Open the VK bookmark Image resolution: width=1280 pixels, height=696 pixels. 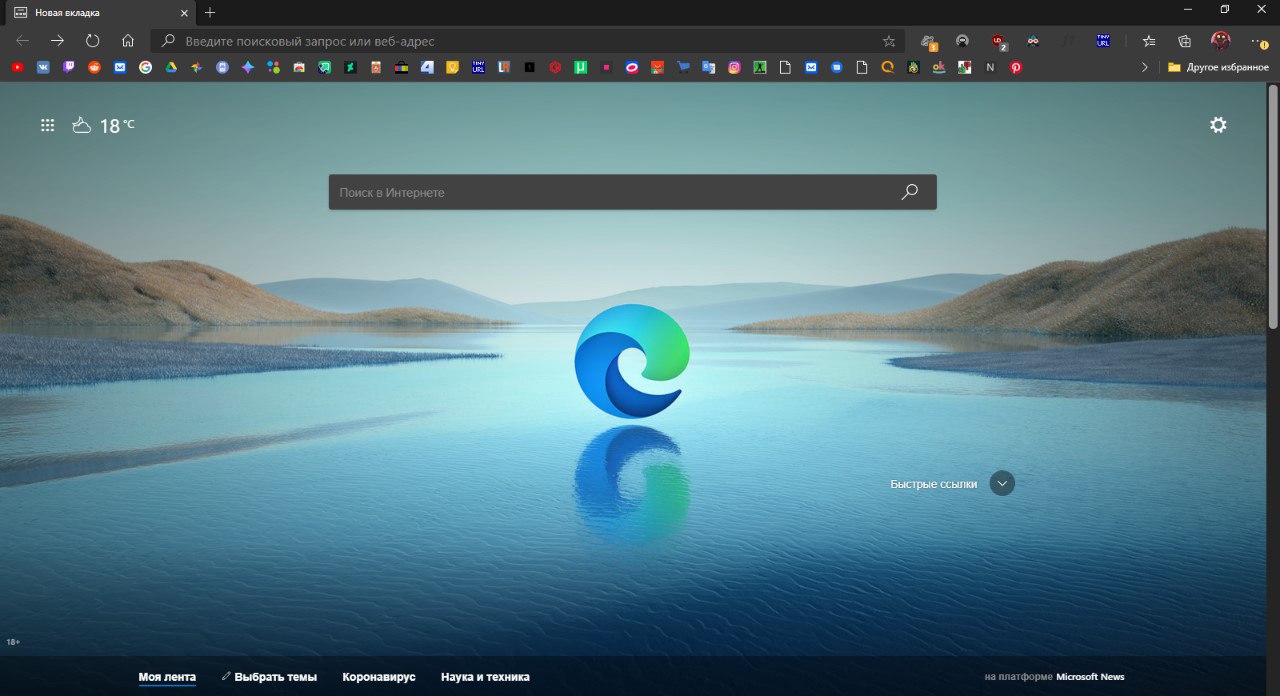pos(43,67)
